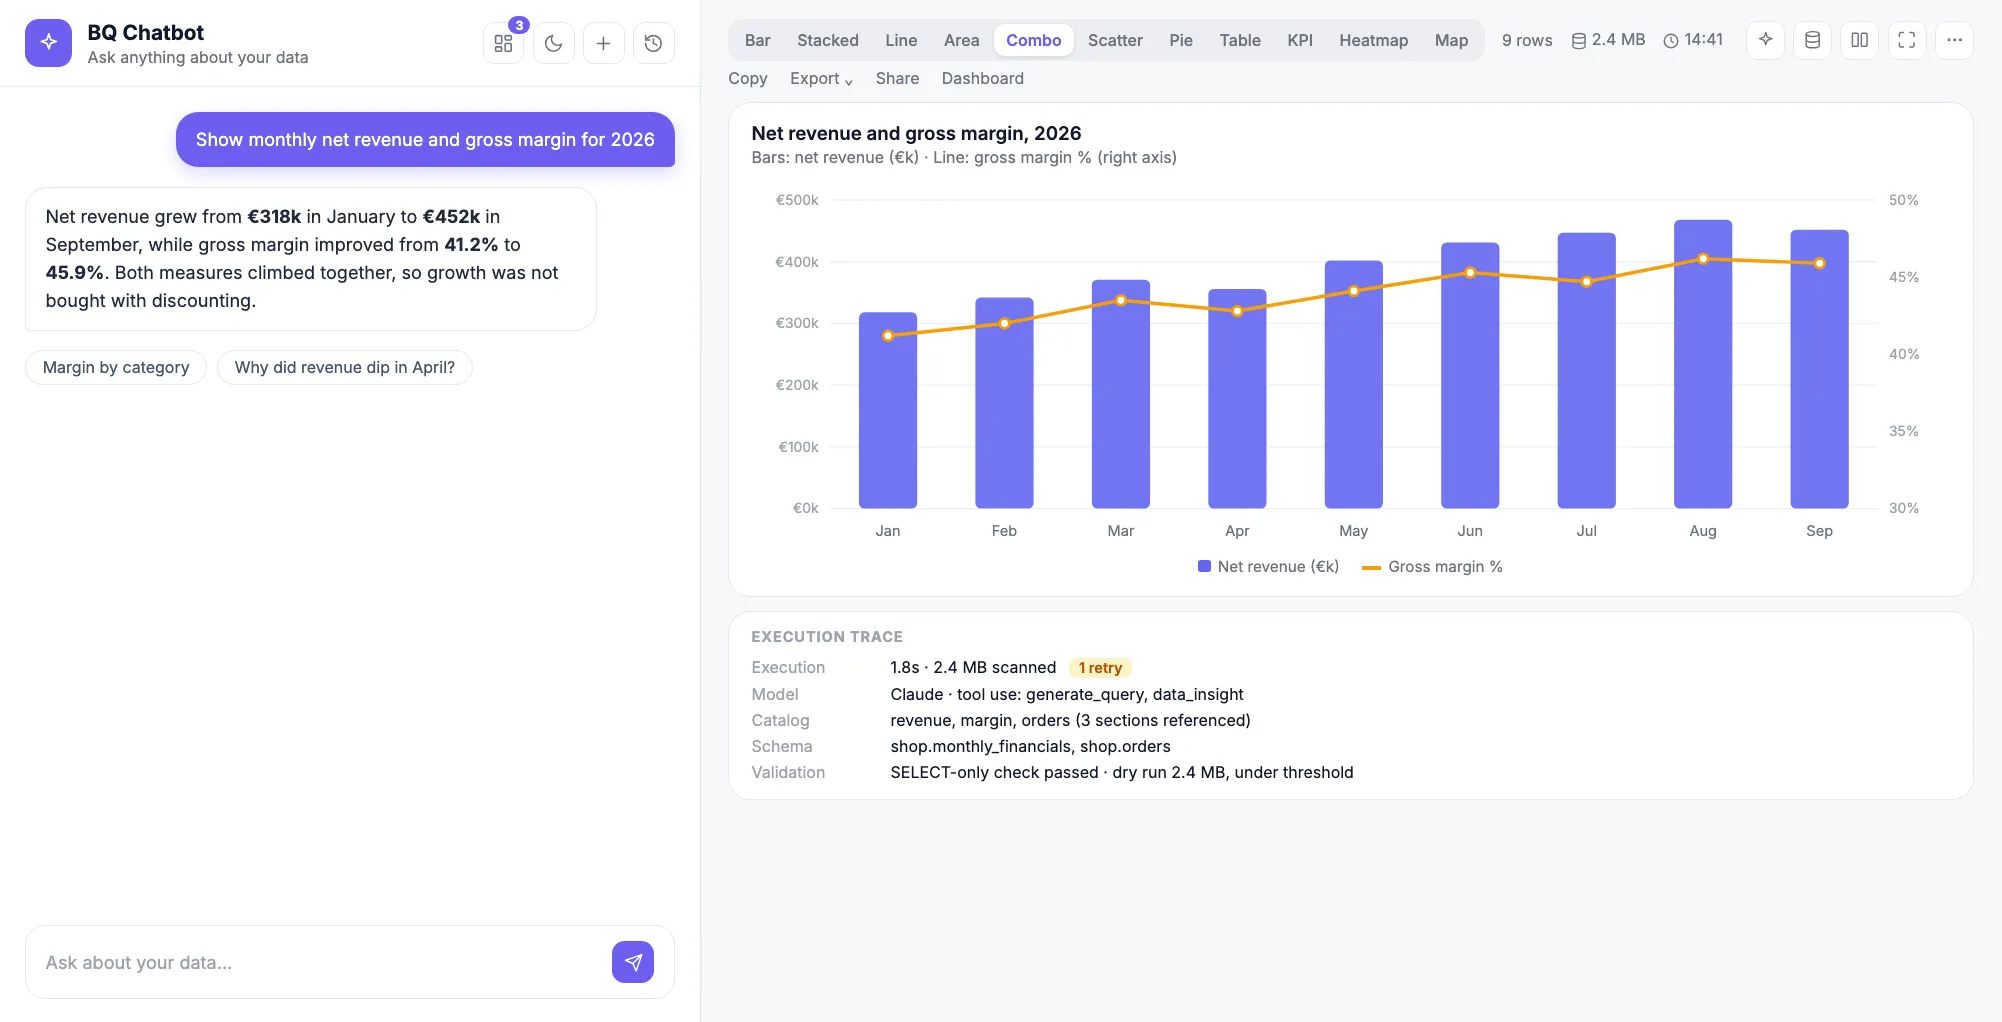Viewport: 2002px width, 1022px height.
Task: Expand the Export dropdown
Action: [x=821, y=78]
